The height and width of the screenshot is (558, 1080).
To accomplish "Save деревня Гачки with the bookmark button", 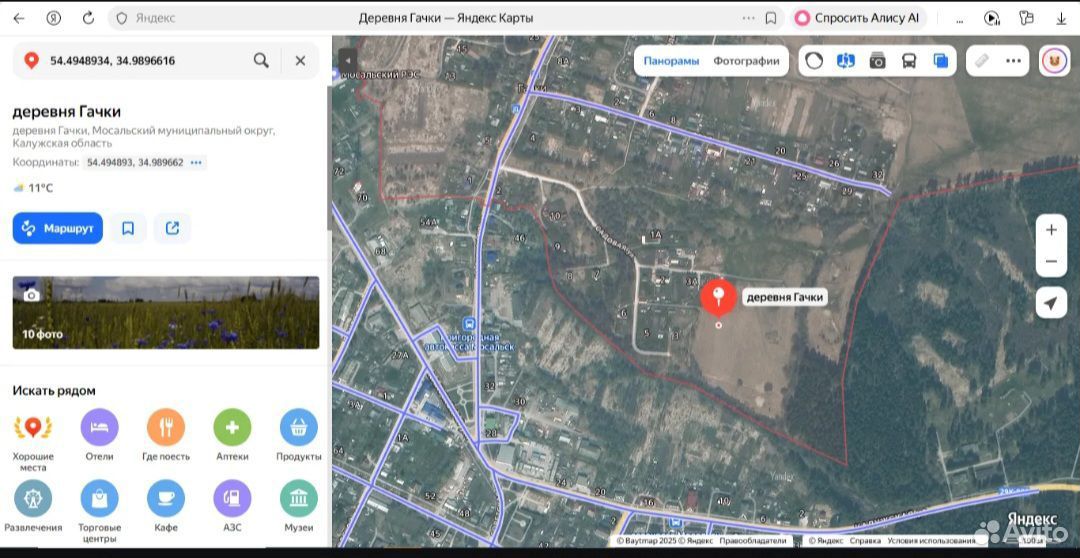I will point(128,228).
